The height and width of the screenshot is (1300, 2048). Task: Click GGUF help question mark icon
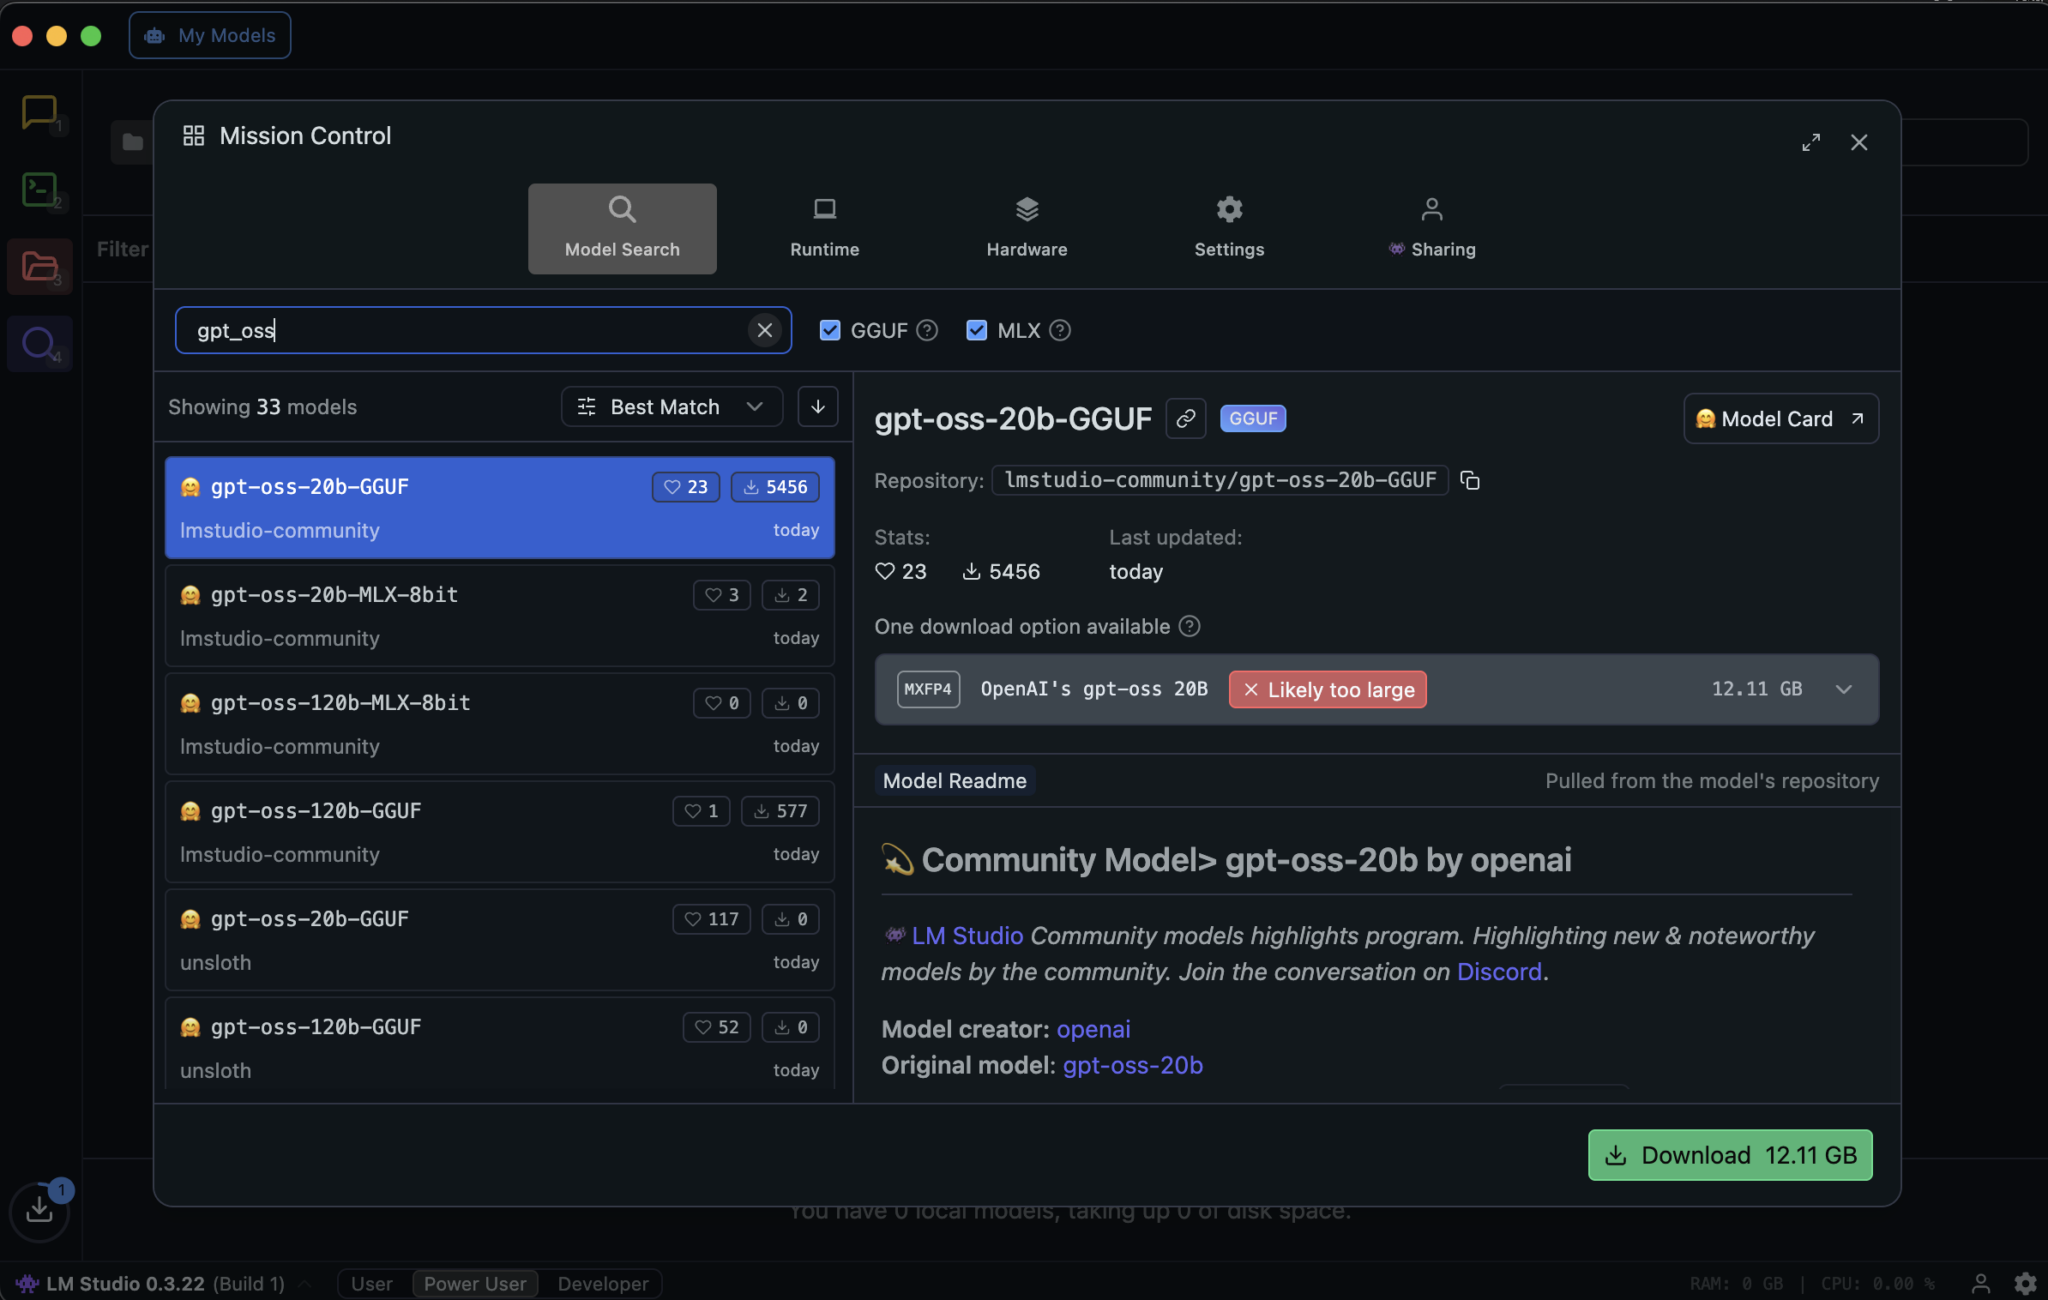[x=927, y=330]
